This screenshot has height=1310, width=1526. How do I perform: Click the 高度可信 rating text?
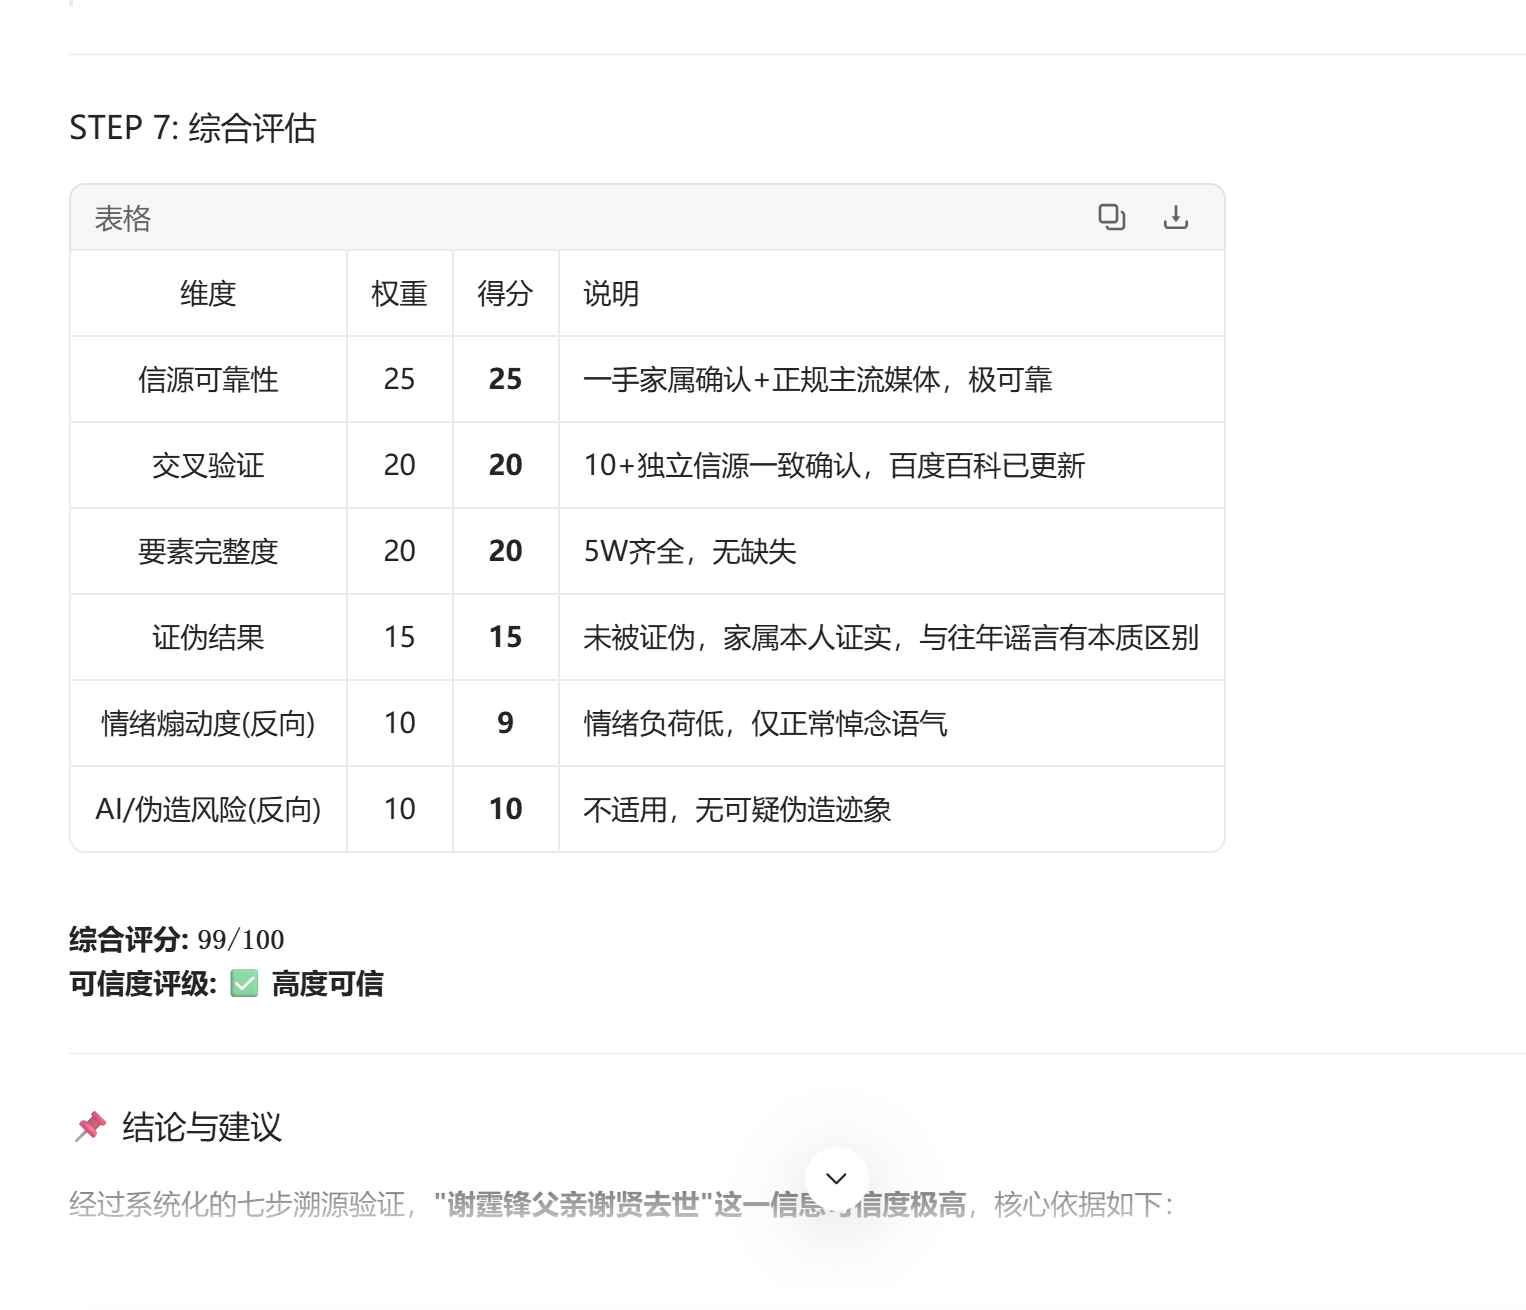point(328,984)
